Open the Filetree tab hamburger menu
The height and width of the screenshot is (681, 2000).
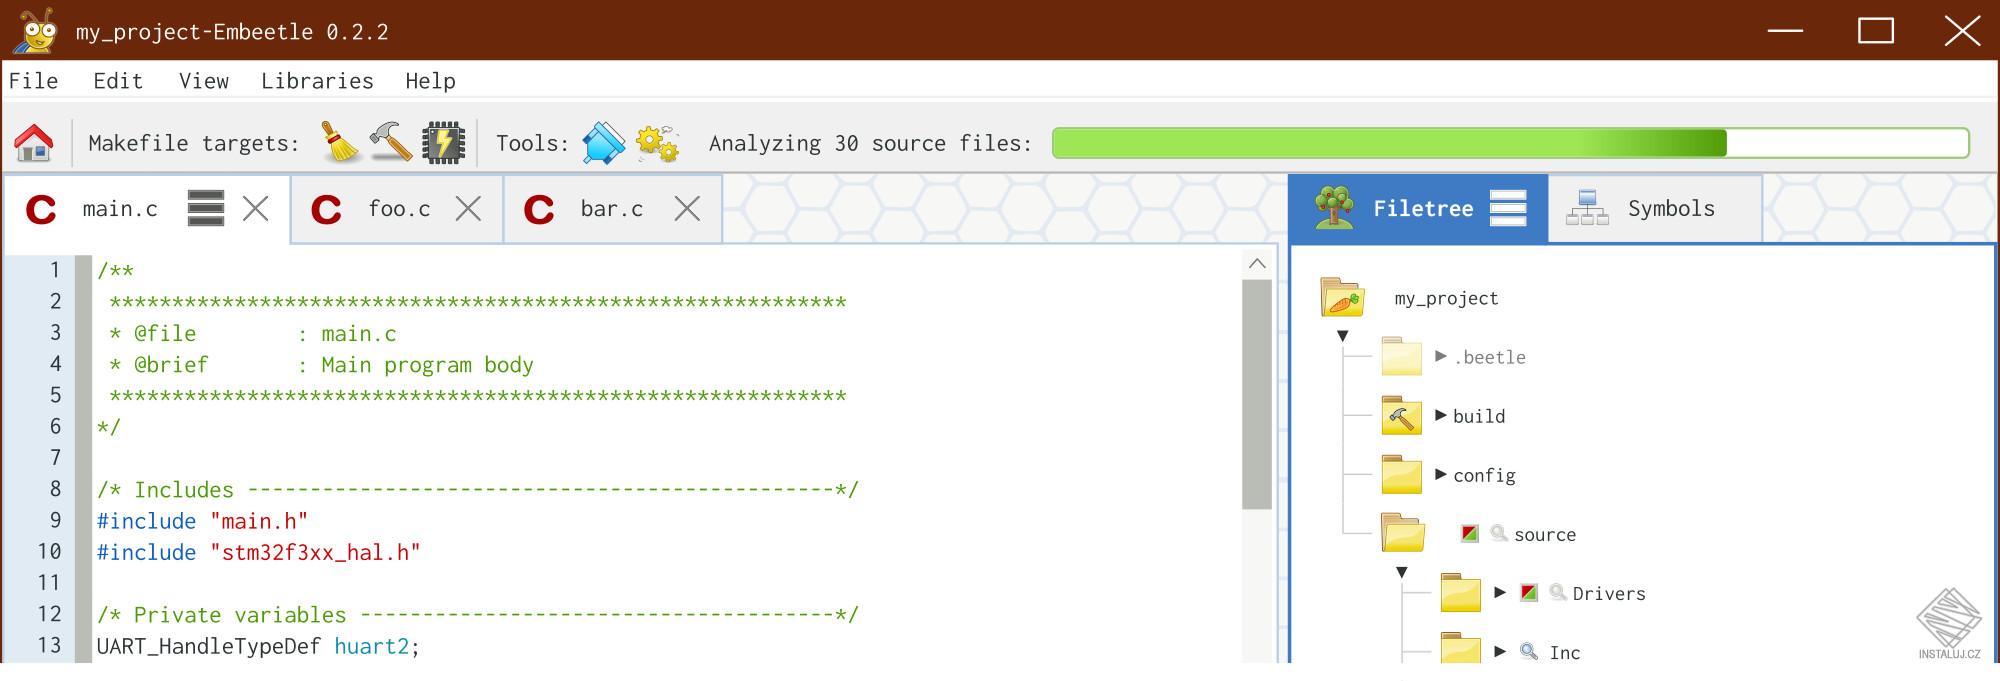(1508, 208)
